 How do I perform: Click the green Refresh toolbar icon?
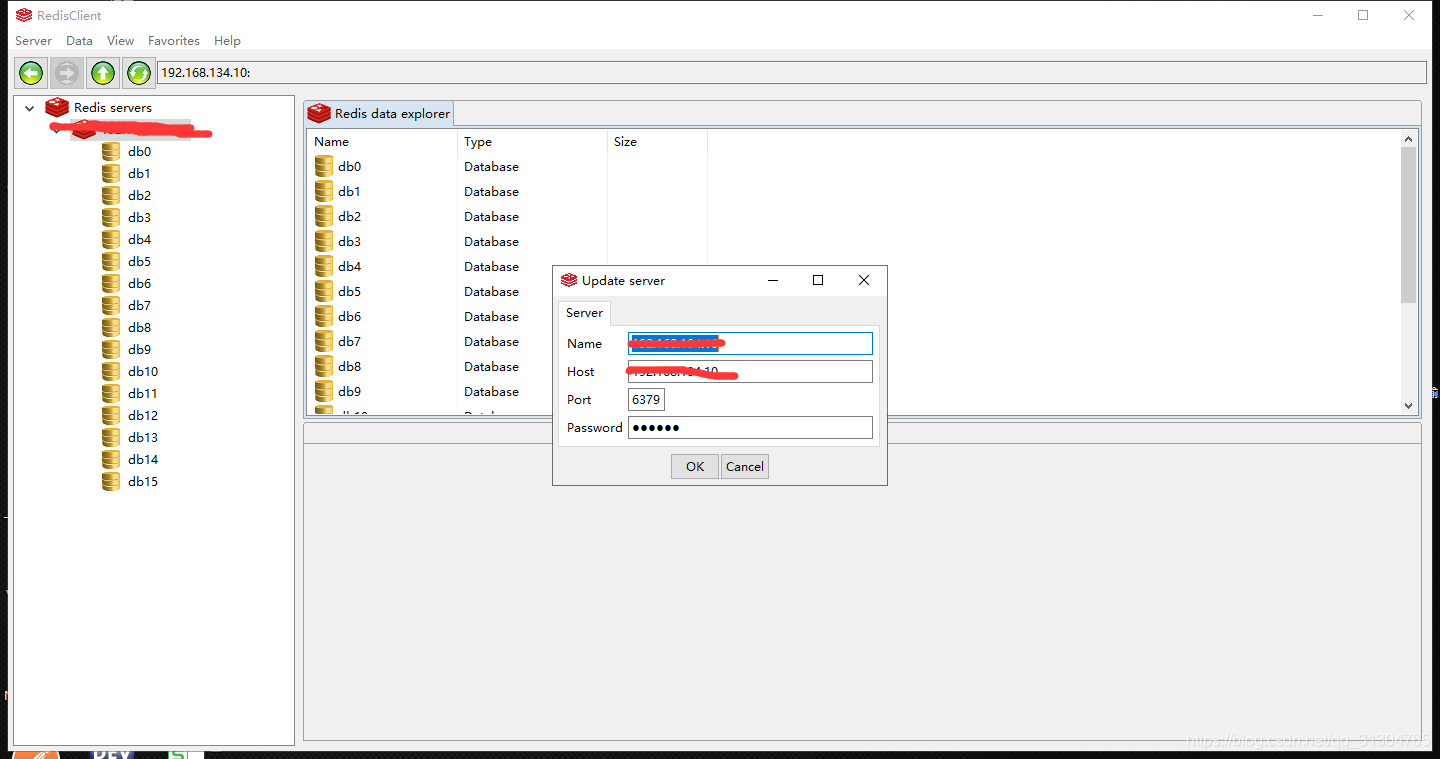tap(139, 73)
